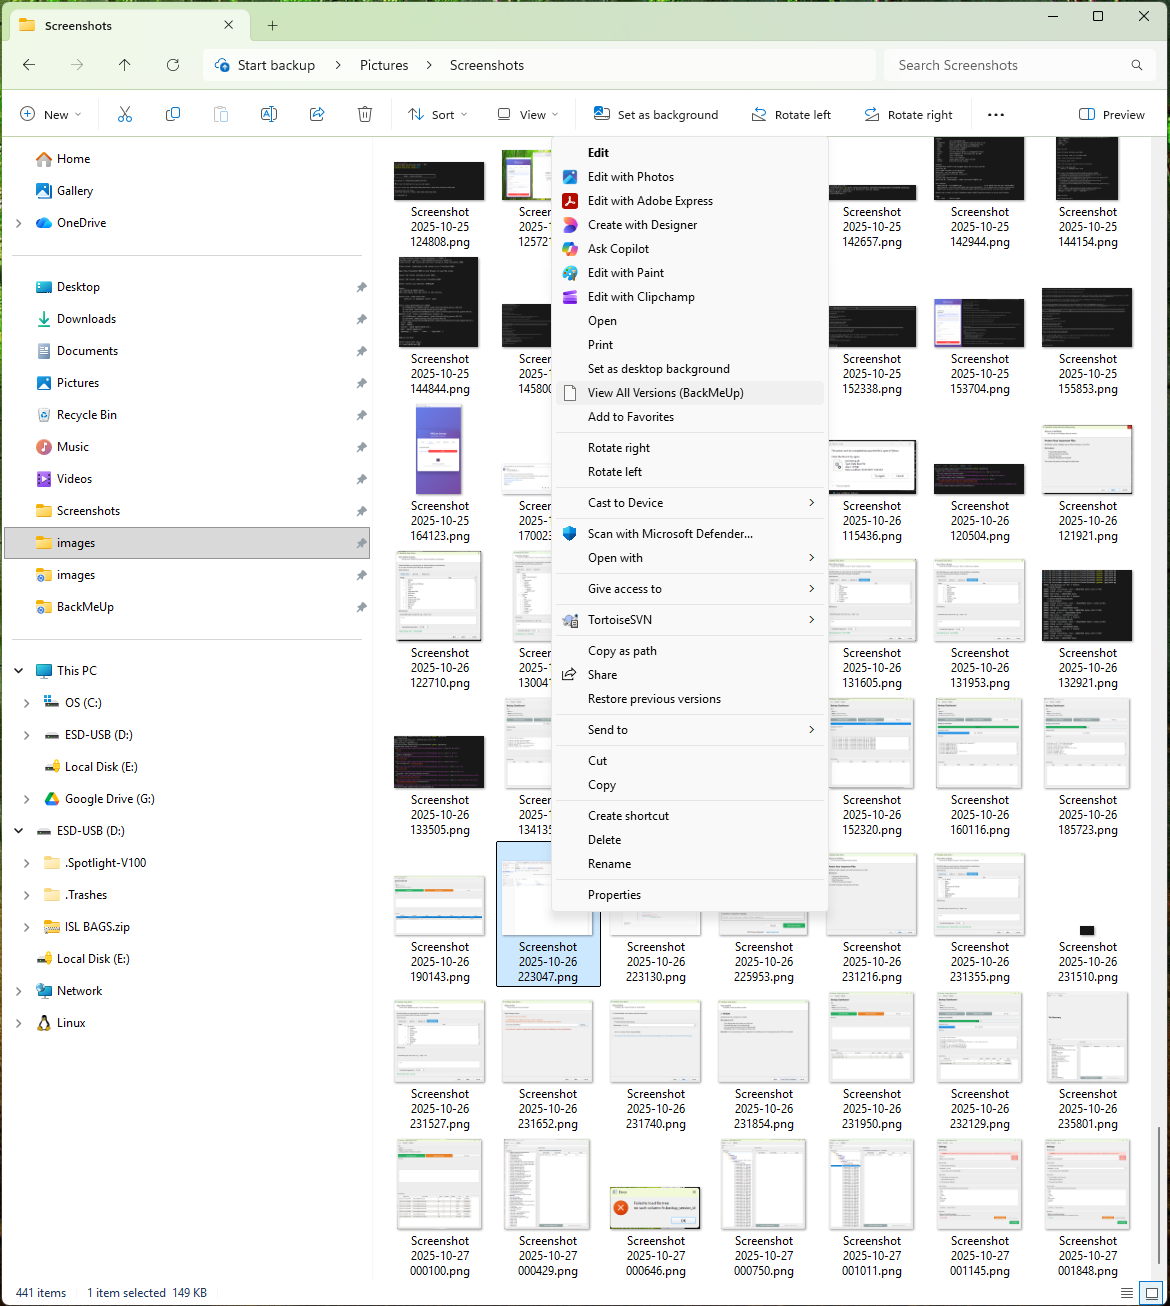
Task: Copy the file via toolbar icon
Action: pyautogui.click(x=172, y=113)
